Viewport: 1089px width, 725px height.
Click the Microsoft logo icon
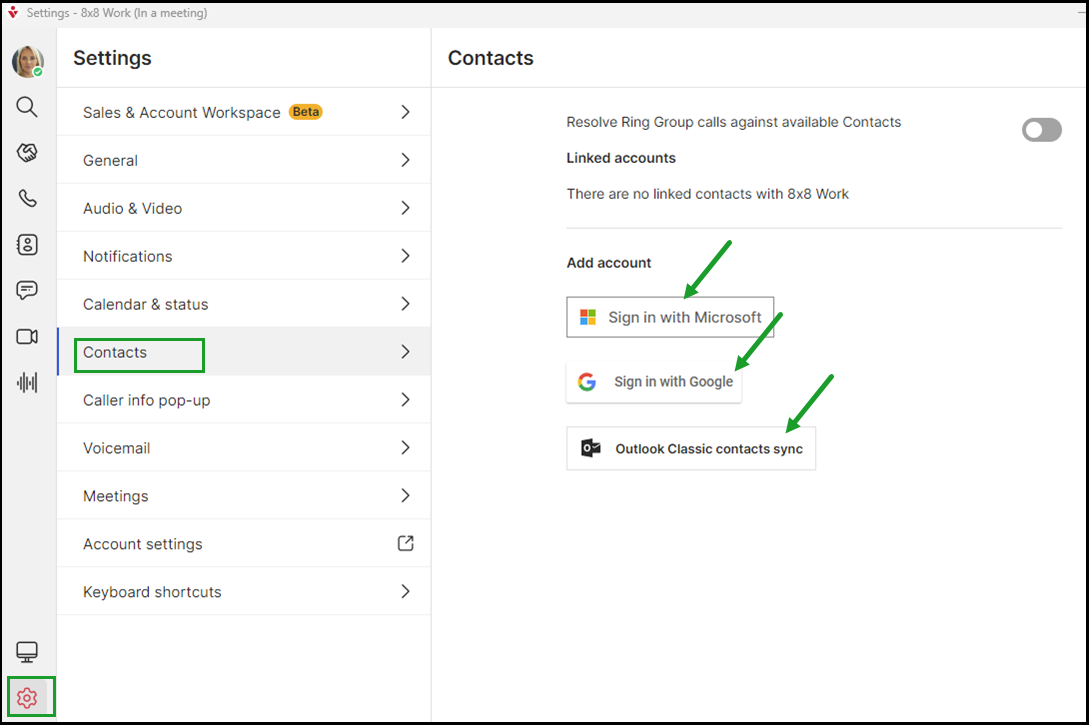[x=588, y=317]
